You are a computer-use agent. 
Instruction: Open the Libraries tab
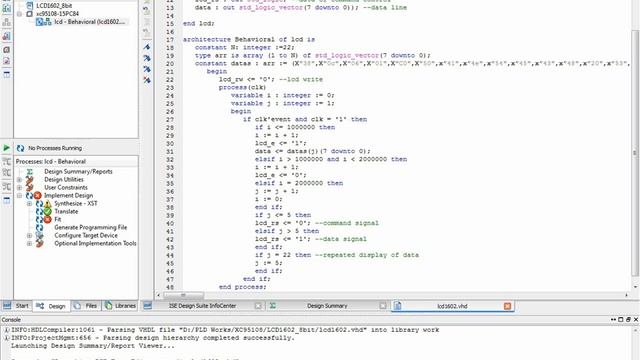[120, 306]
